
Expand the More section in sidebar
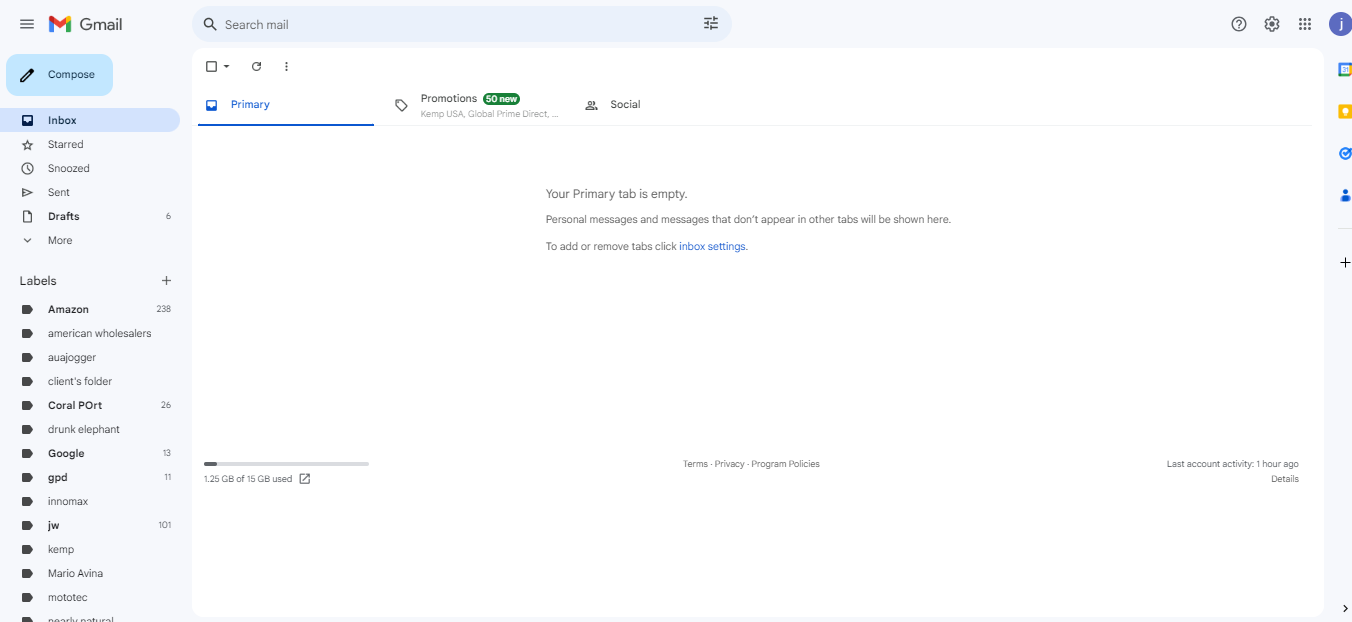(90, 240)
